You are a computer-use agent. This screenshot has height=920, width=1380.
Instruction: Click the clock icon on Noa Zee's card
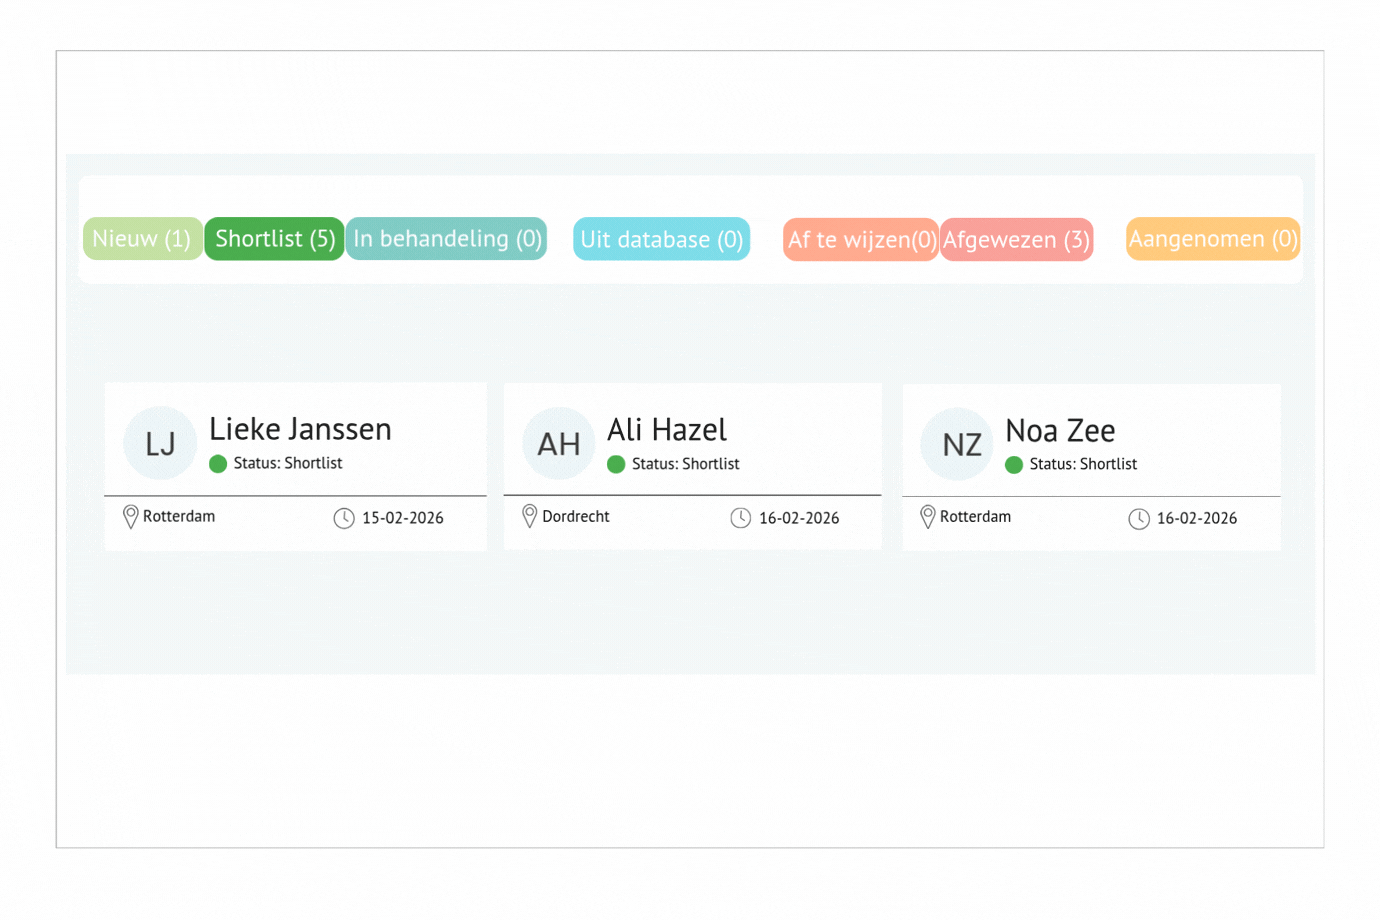1139,519
